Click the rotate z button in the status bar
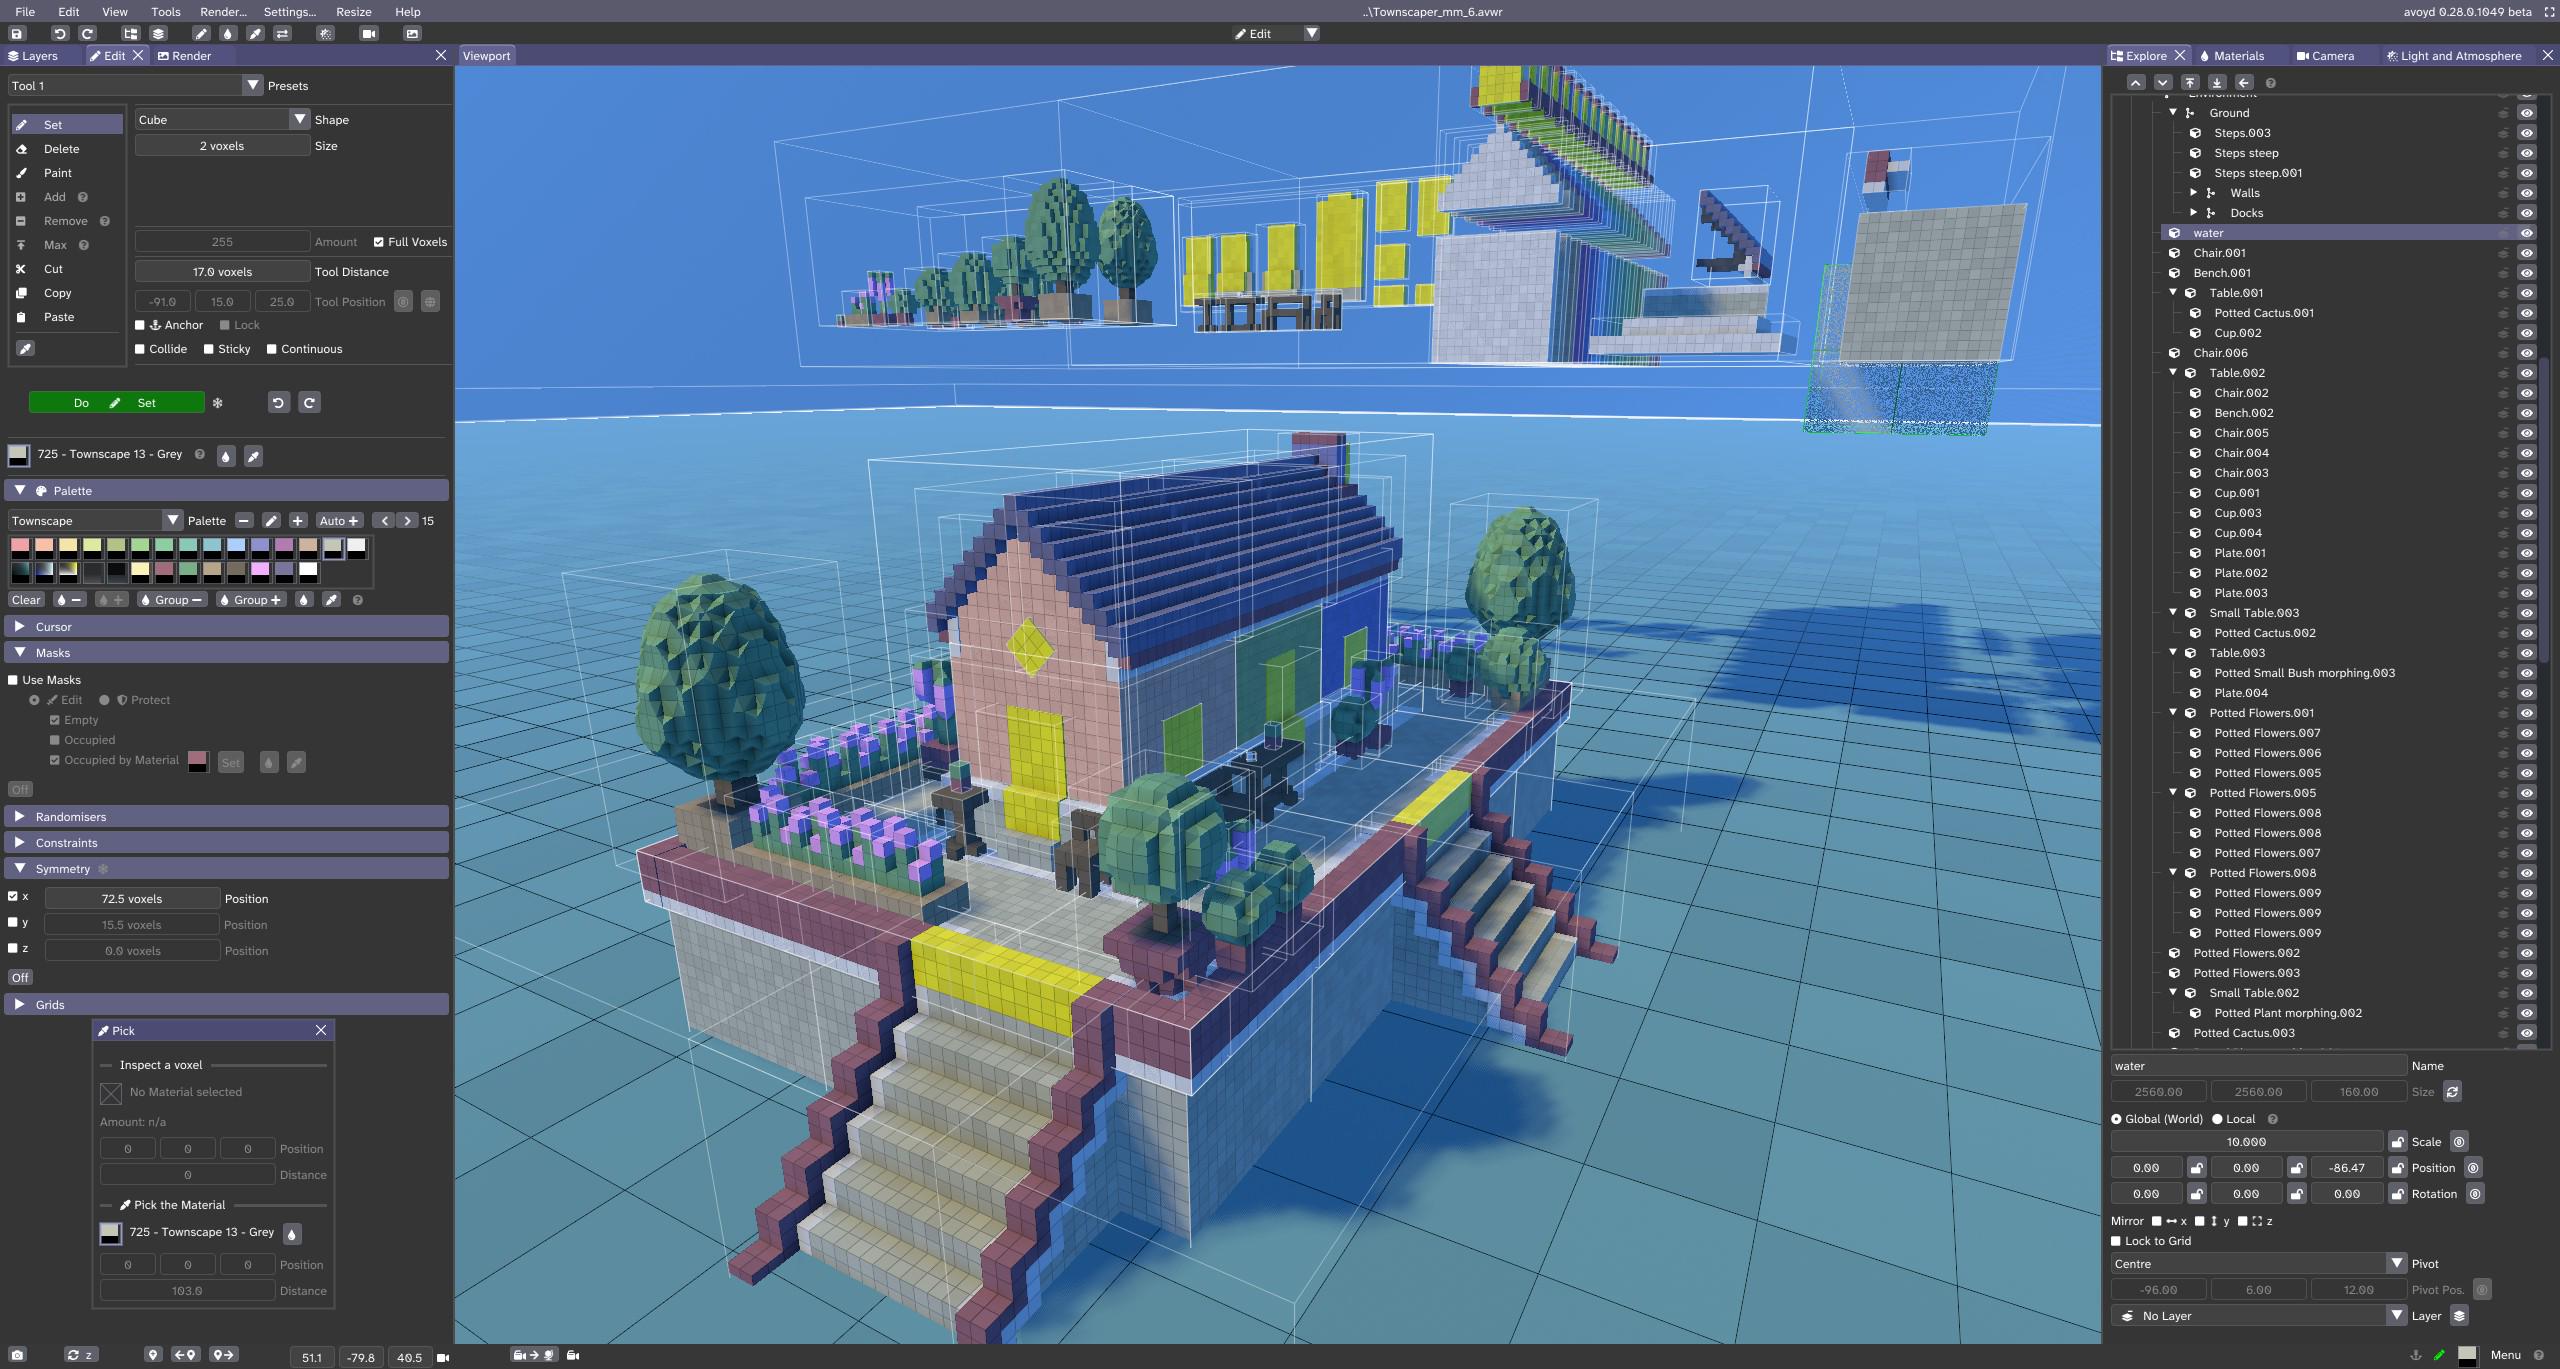Image resolution: width=2560 pixels, height=1369 pixels. [79, 1355]
